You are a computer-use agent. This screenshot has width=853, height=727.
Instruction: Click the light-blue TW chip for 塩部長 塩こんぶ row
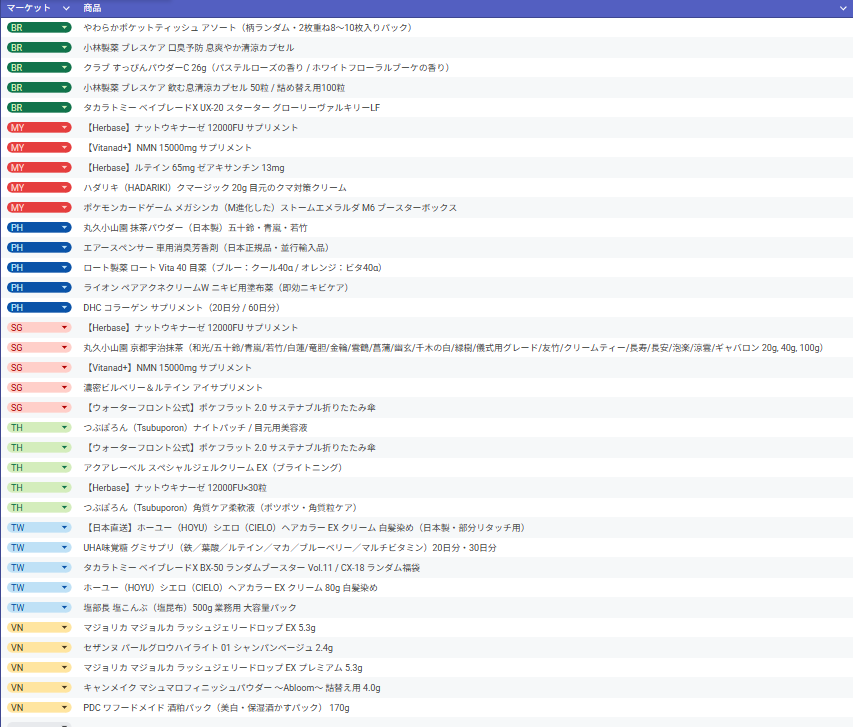[x=39, y=607]
